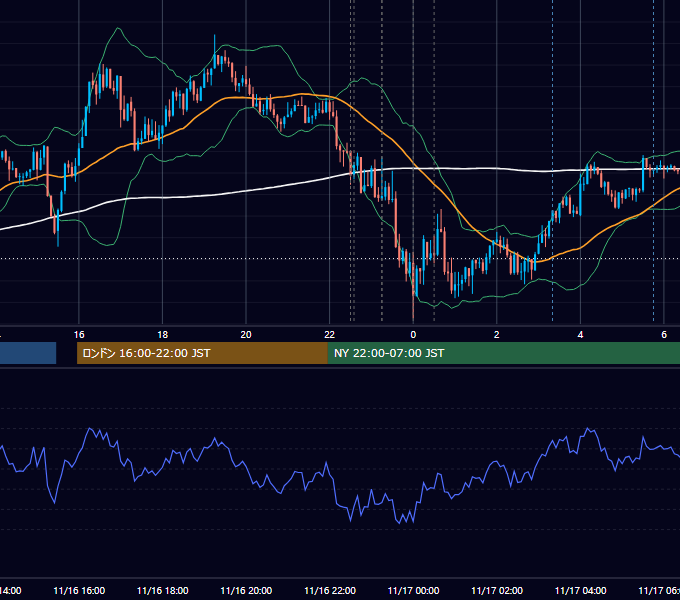
Task: Select the ロンドン 16:00-22:00 JST session bar
Action: click(202, 353)
